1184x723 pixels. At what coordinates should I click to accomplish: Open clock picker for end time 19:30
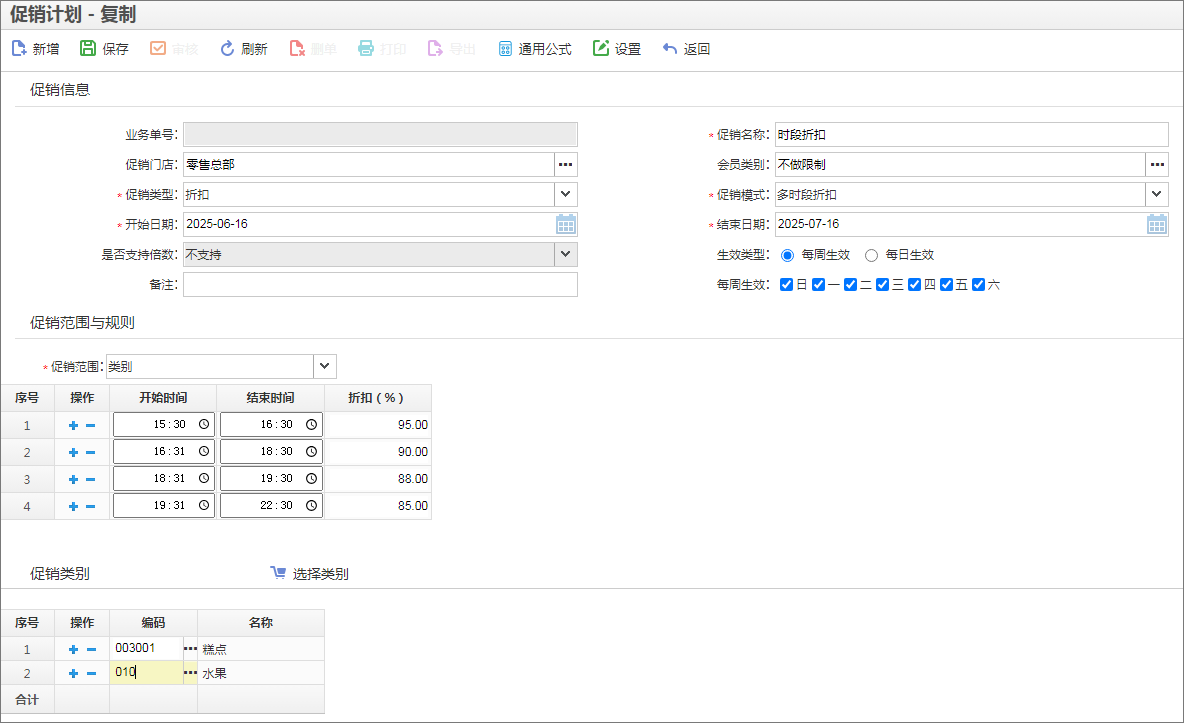311,478
